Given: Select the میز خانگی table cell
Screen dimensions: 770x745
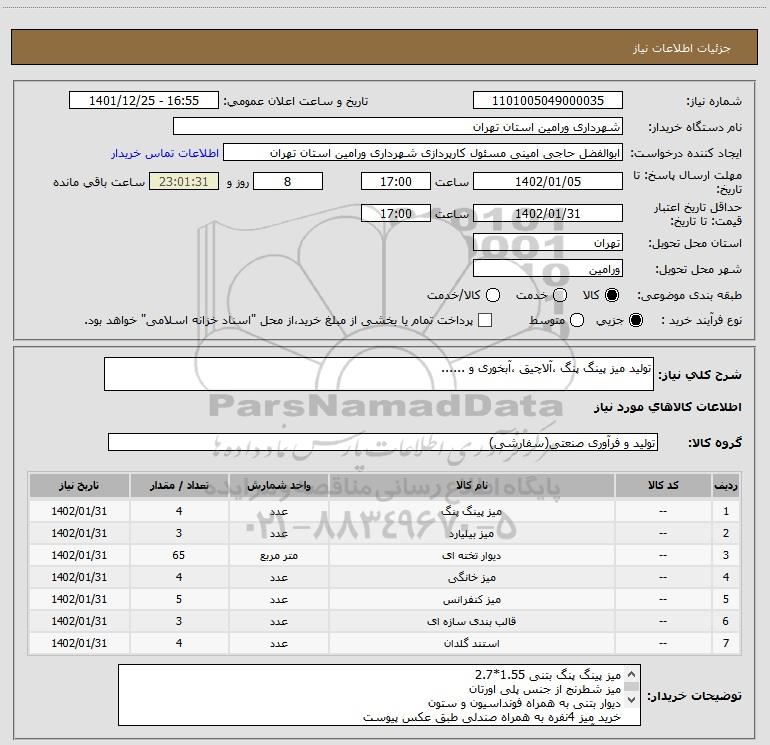Looking at the screenshot, I should point(471,578).
